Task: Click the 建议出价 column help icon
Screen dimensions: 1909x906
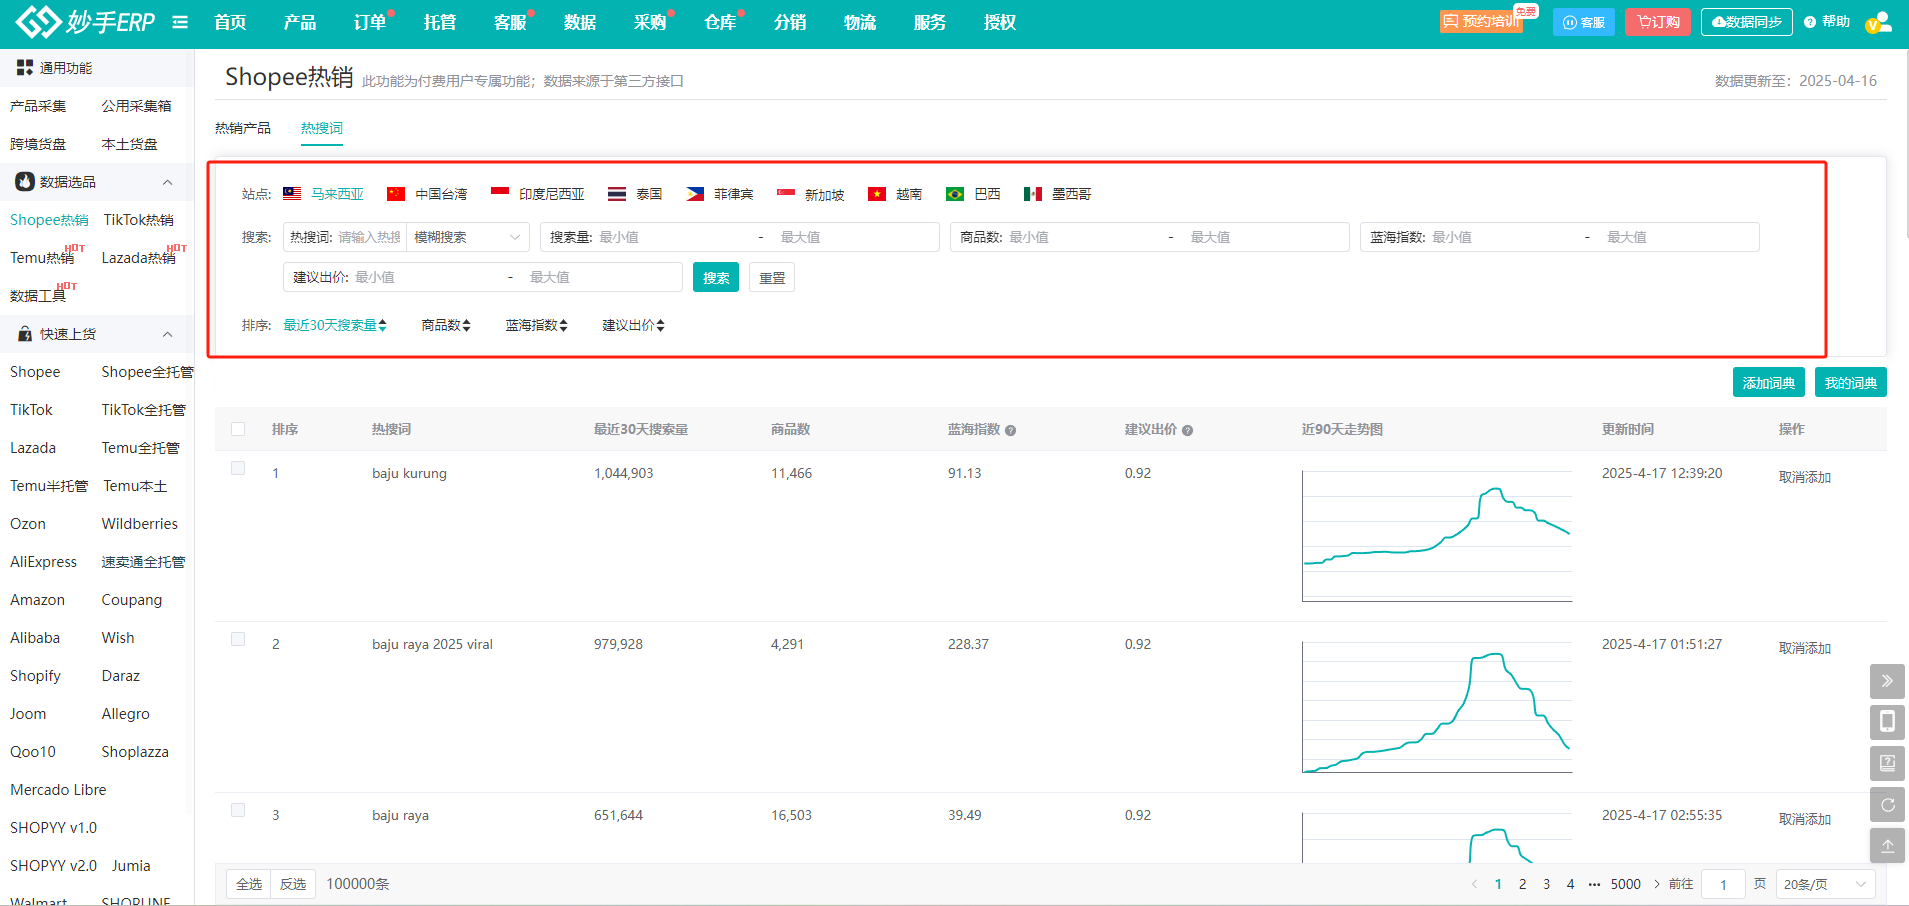Action: pos(1188,430)
